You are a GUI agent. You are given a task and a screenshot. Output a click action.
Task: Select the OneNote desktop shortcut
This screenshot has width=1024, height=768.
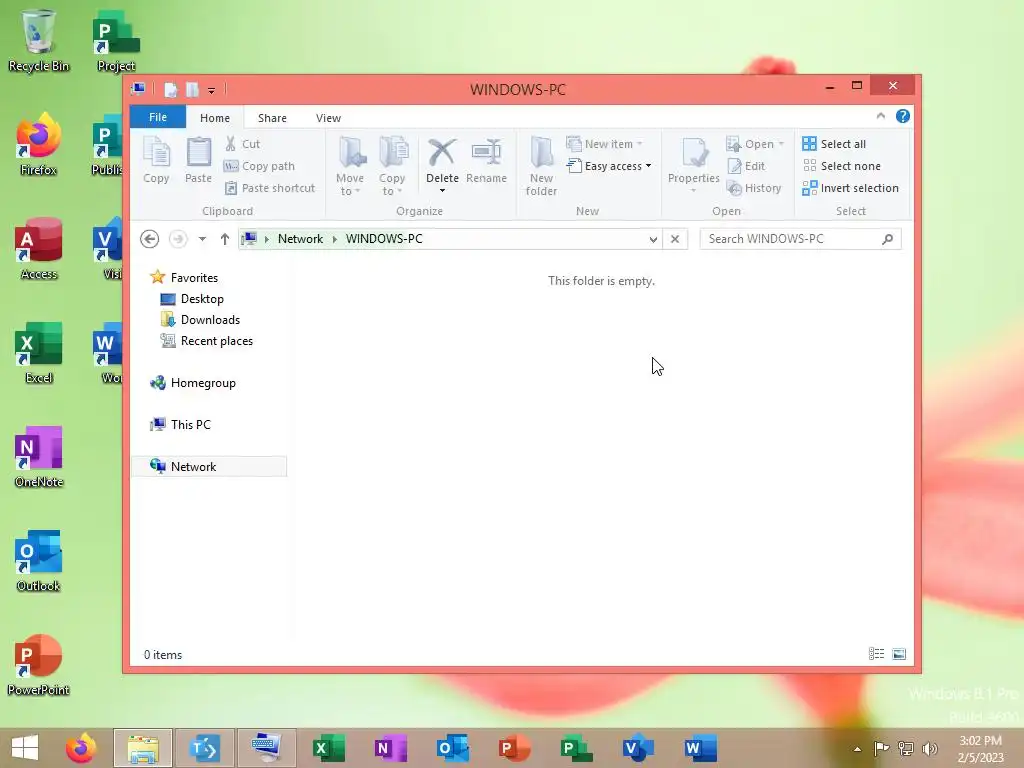pyautogui.click(x=39, y=457)
